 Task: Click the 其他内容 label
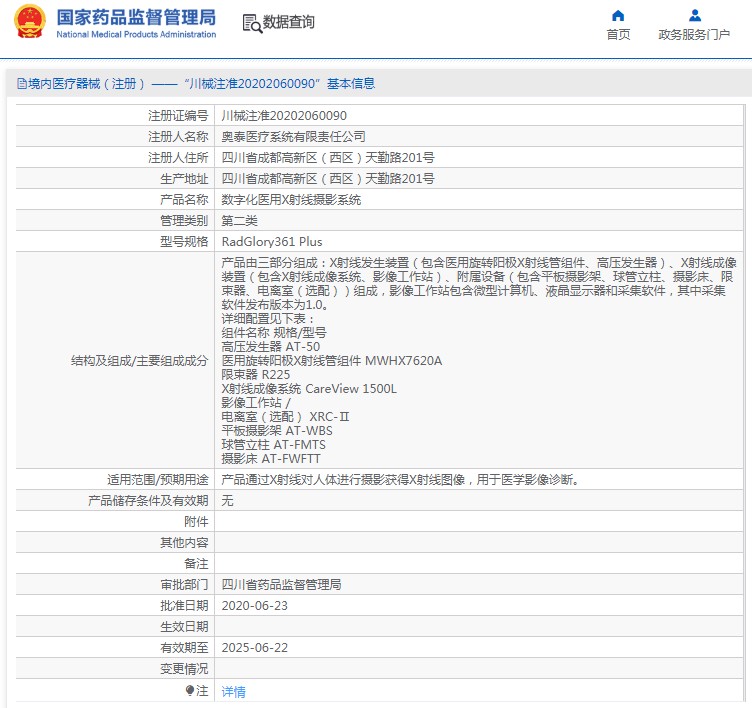(184, 543)
